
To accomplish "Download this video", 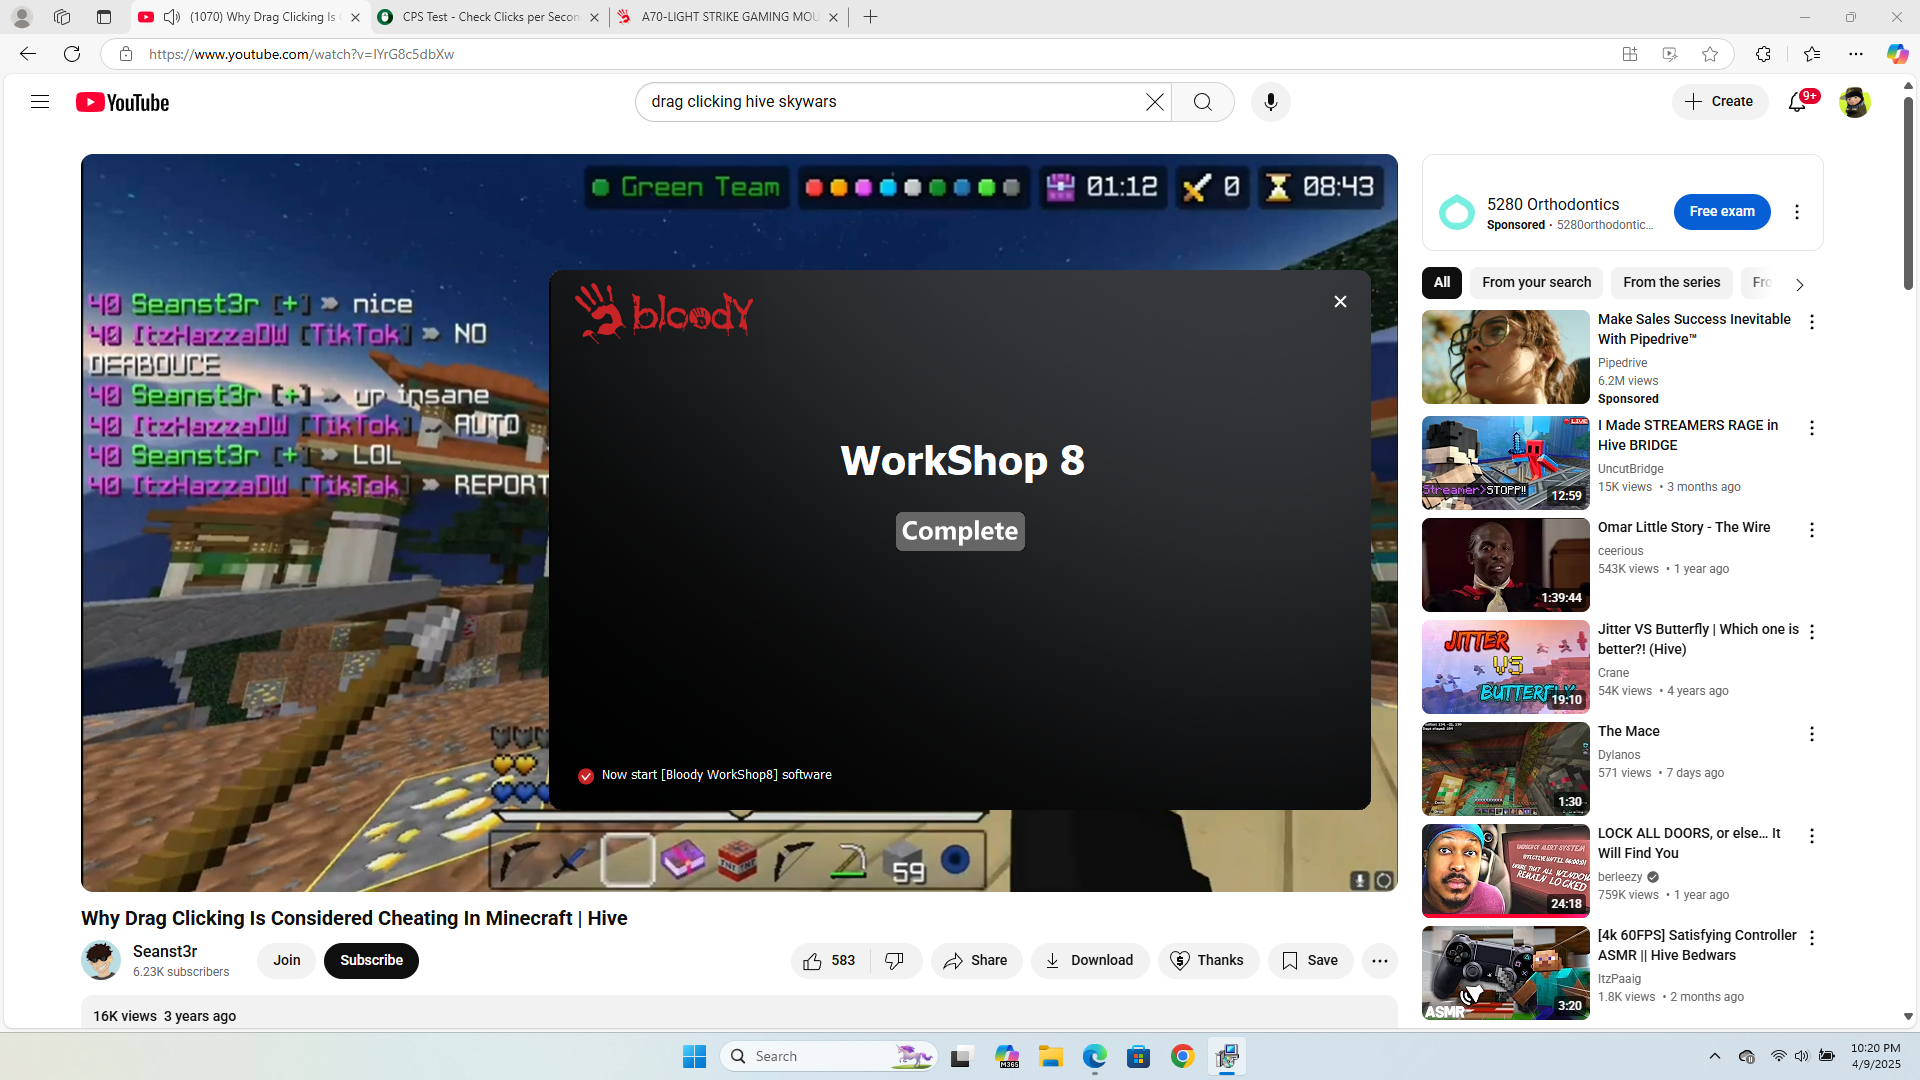I will click(1090, 961).
